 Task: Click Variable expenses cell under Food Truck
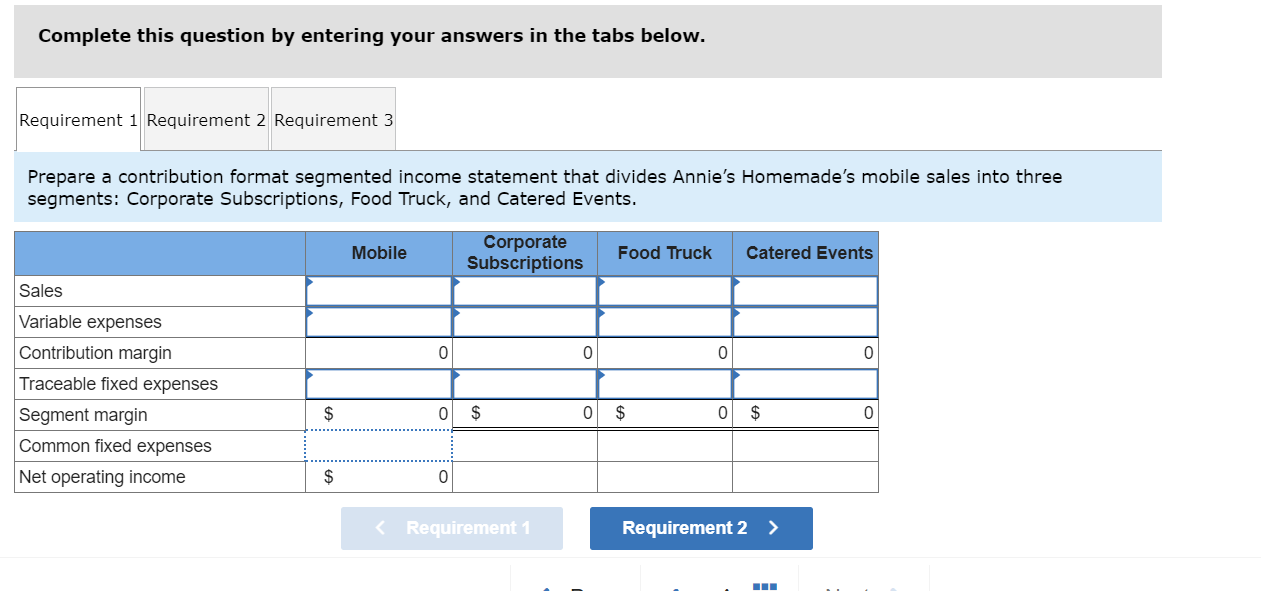pyautogui.click(x=664, y=321)
